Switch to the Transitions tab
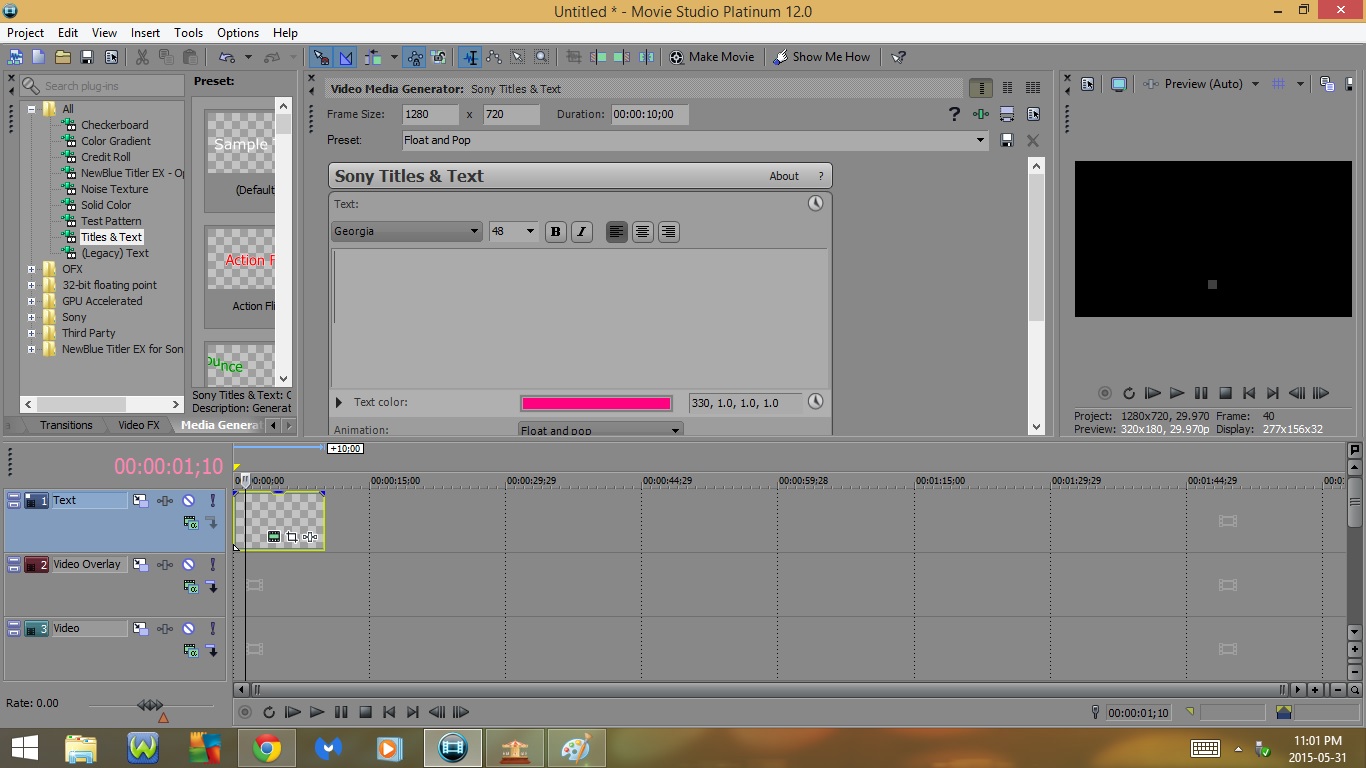 click(x=66, y=425)
